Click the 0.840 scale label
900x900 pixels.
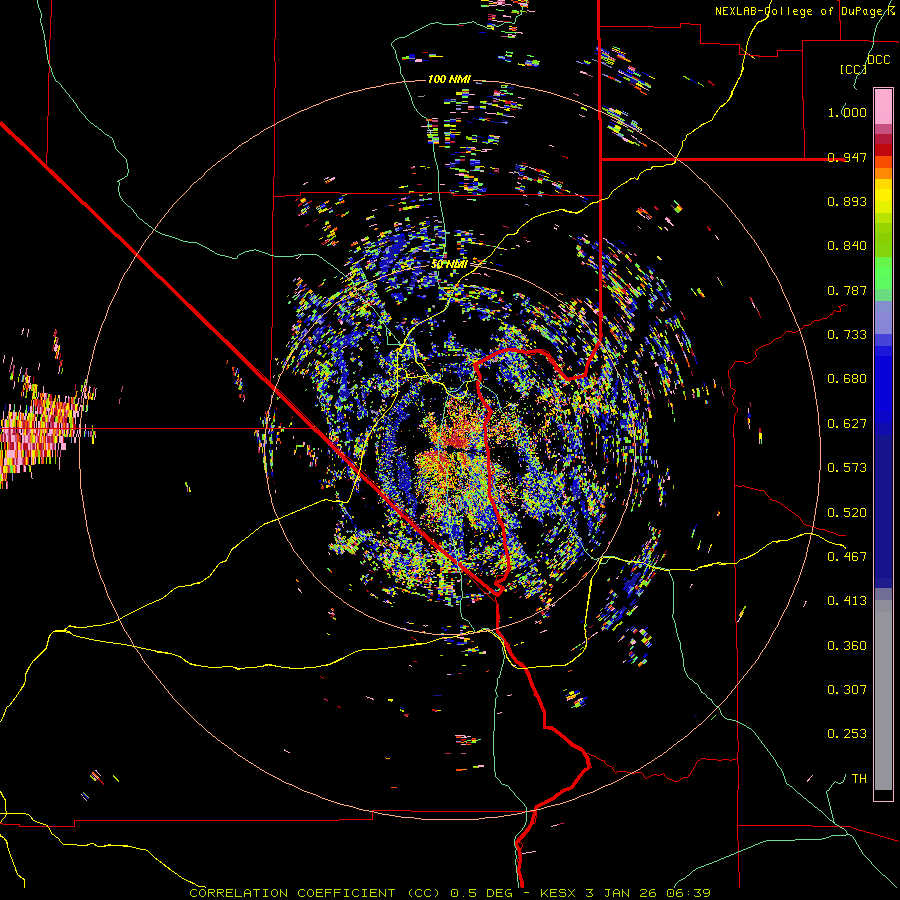tap(847, 246)
